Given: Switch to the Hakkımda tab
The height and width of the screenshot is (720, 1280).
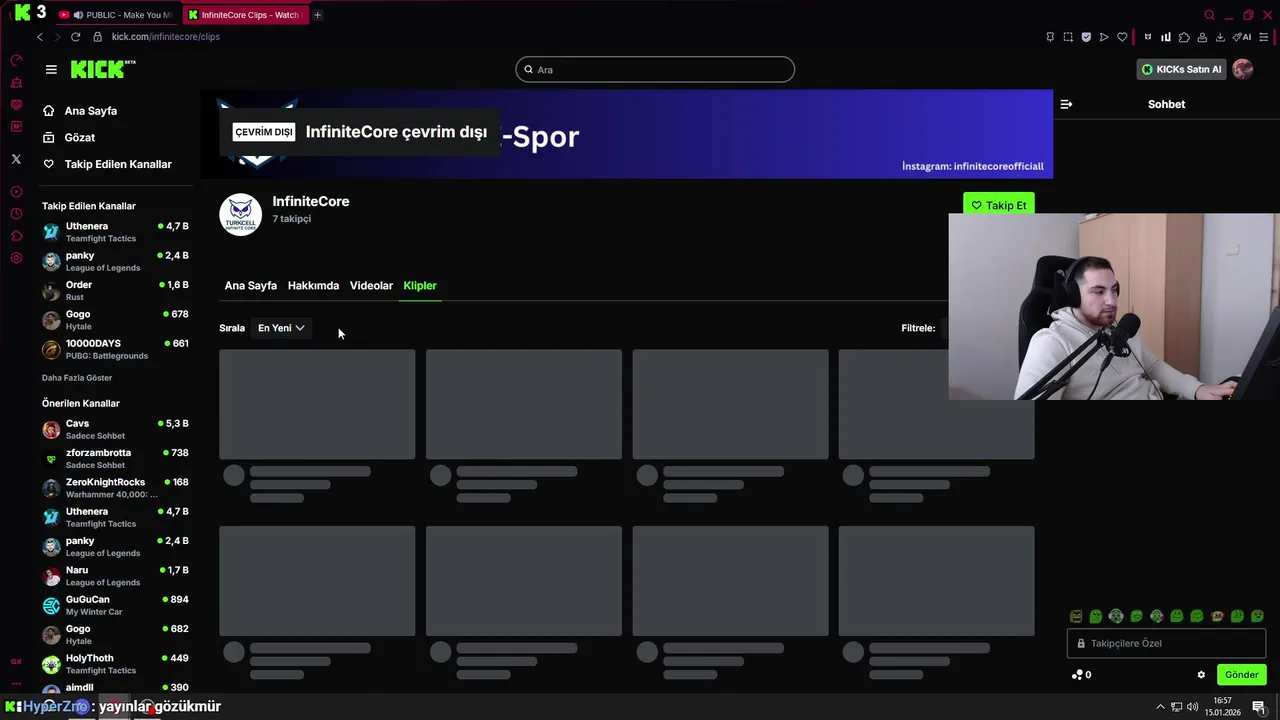Looking at the screenshot, I should [x=313, y=286].
